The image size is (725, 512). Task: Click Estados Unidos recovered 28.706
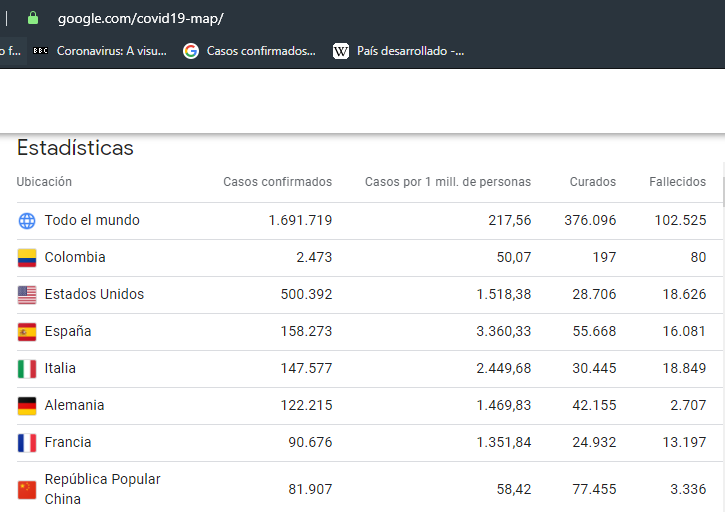coord(594,294)
